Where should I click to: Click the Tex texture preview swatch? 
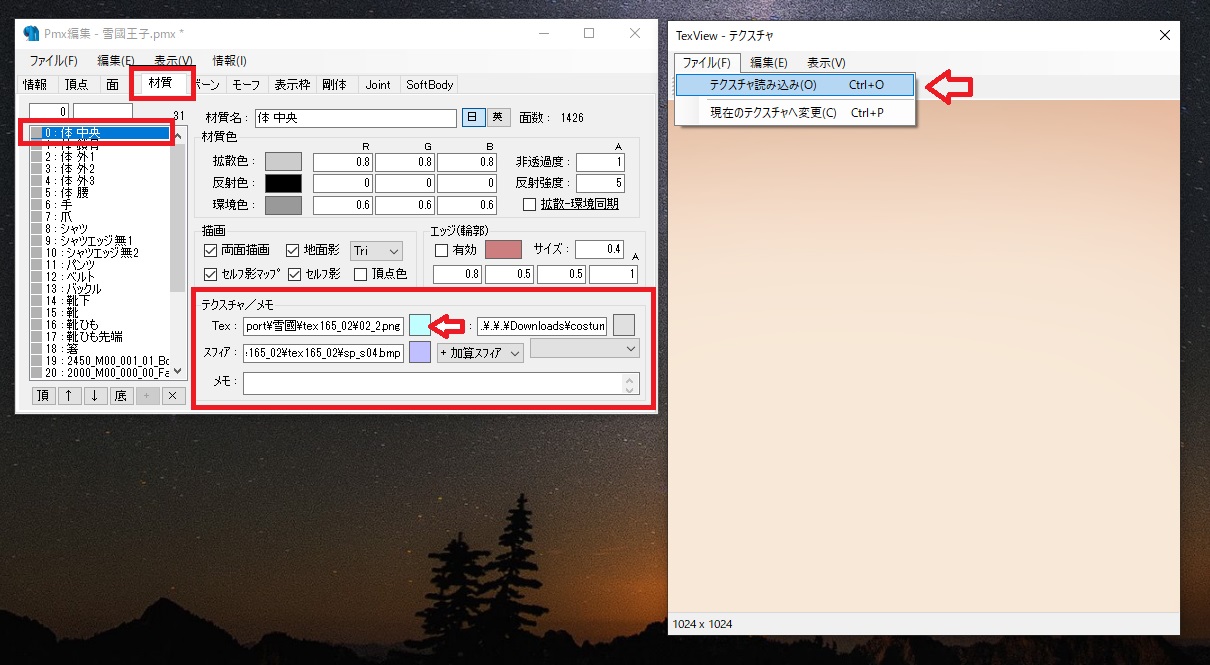[x=420, y=325]
